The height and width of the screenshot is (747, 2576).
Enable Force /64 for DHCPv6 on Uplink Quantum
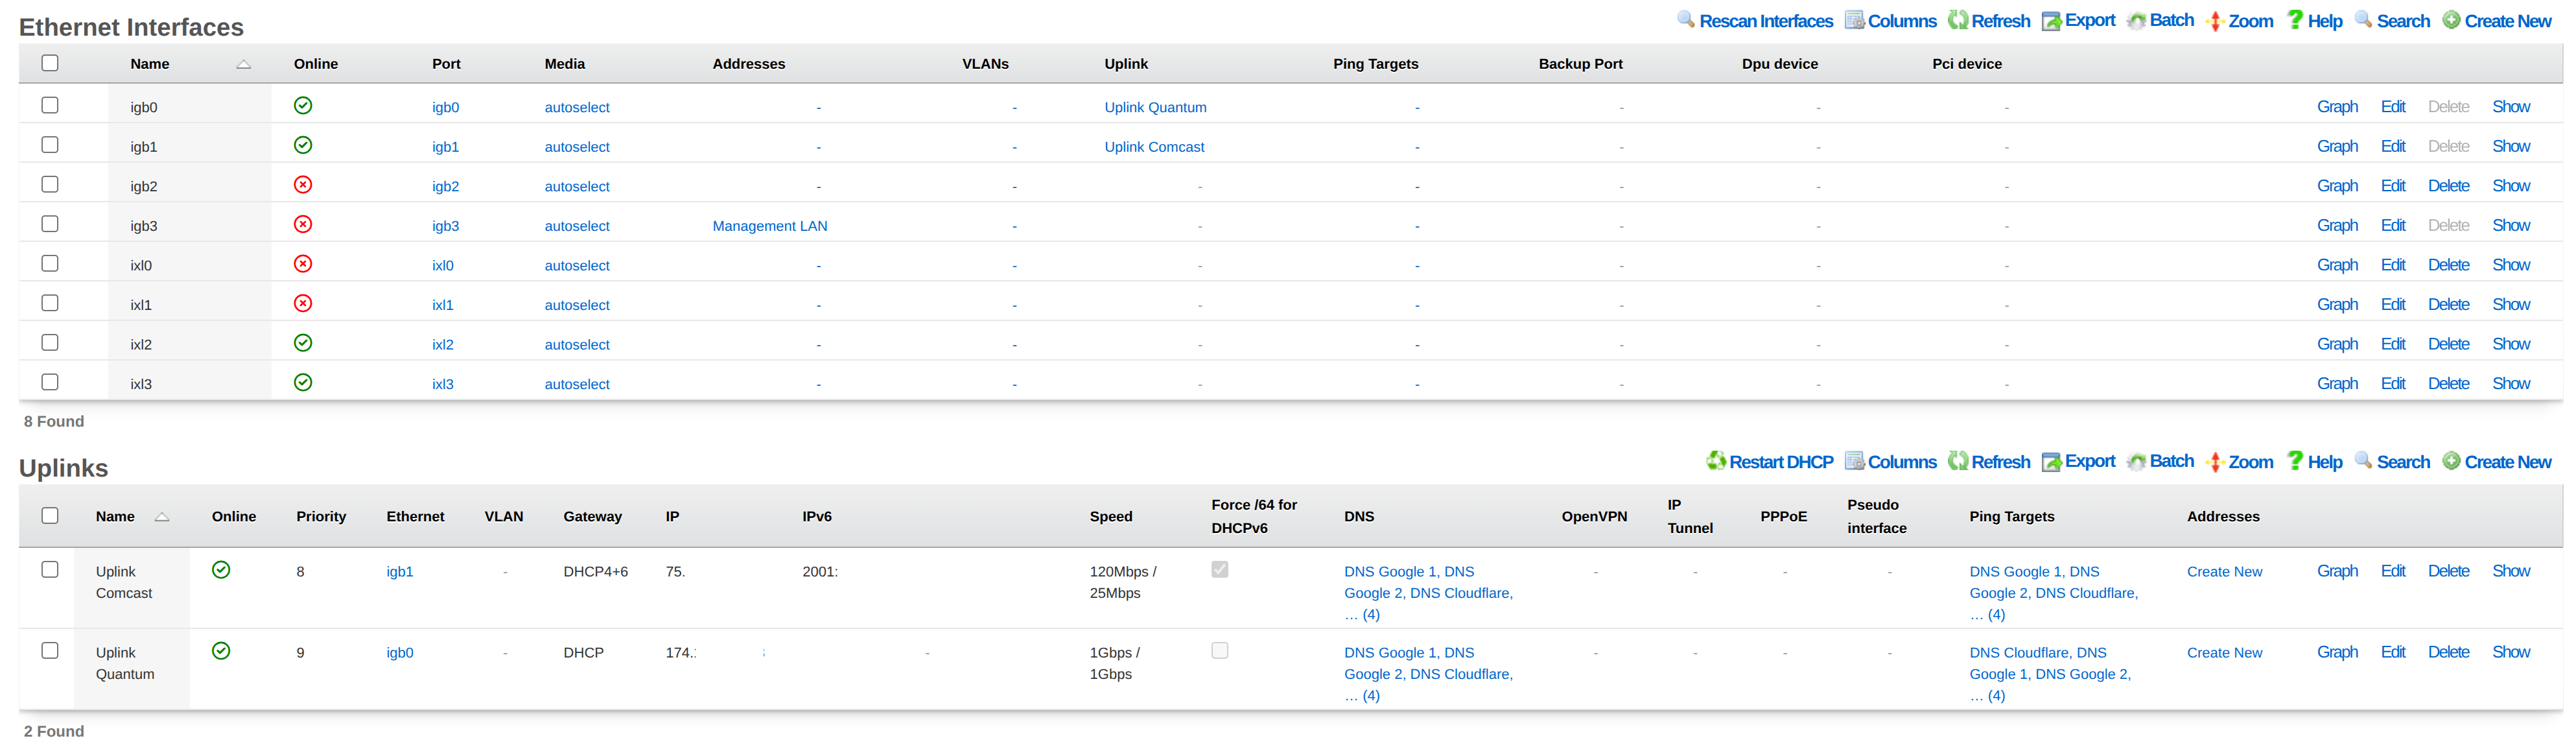[1220, 650]
